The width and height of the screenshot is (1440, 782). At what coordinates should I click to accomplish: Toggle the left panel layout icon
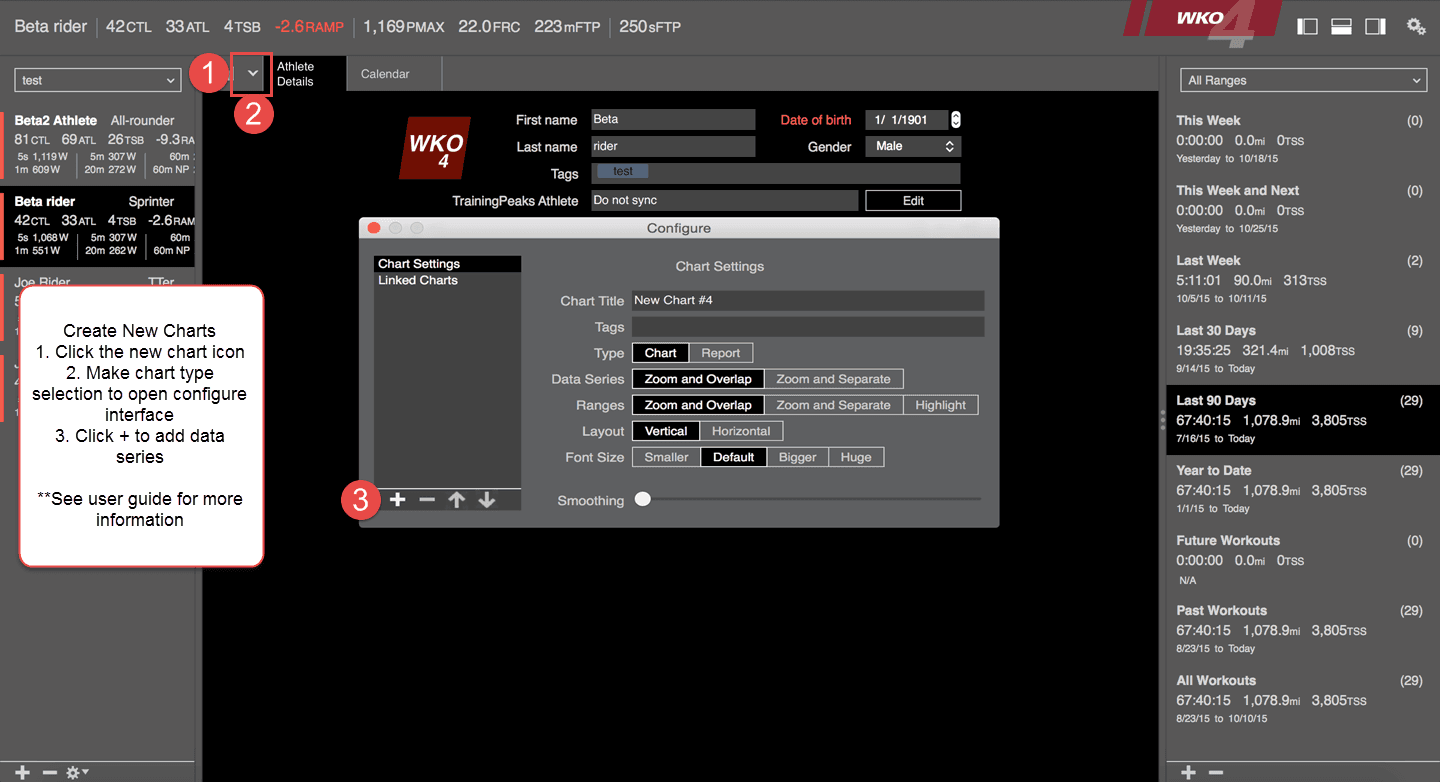tap(1307, 27)
